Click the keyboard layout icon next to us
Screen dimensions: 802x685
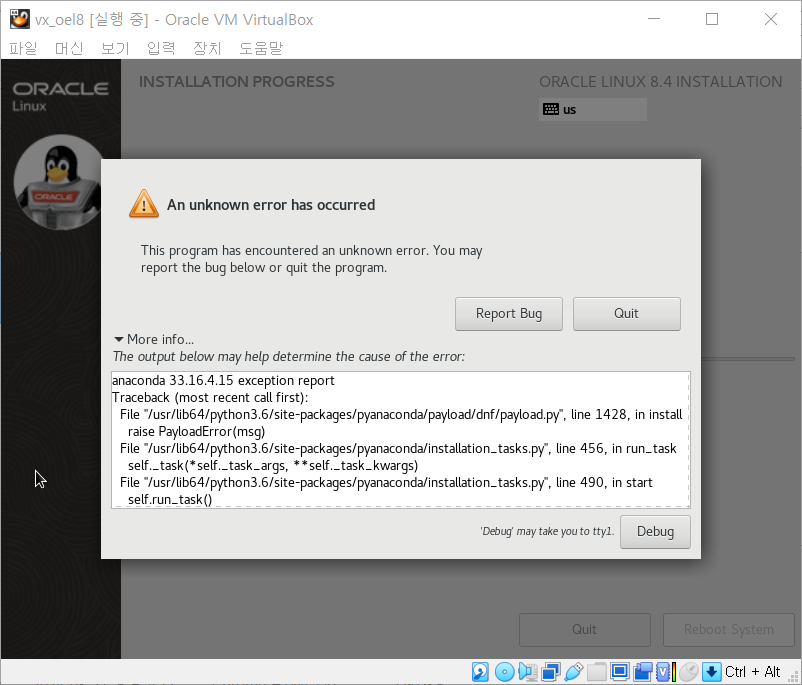[551, 109]
